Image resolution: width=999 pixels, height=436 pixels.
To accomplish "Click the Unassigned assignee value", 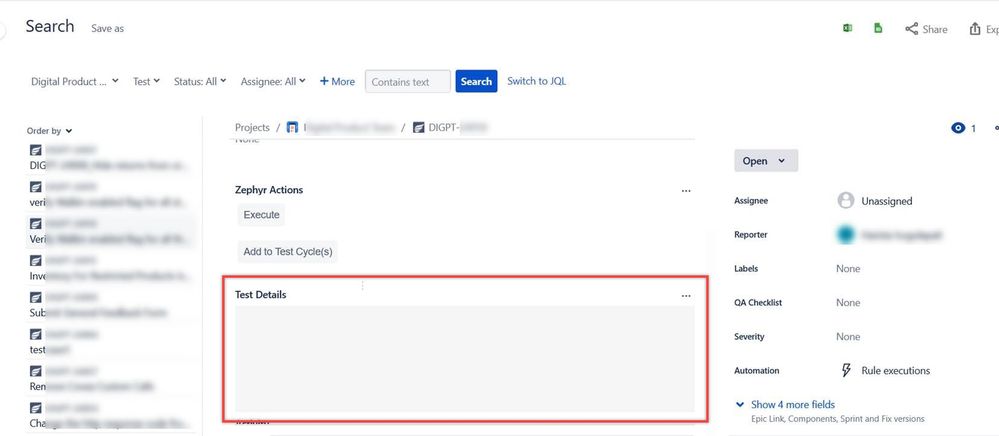I will tap(886, 201).
